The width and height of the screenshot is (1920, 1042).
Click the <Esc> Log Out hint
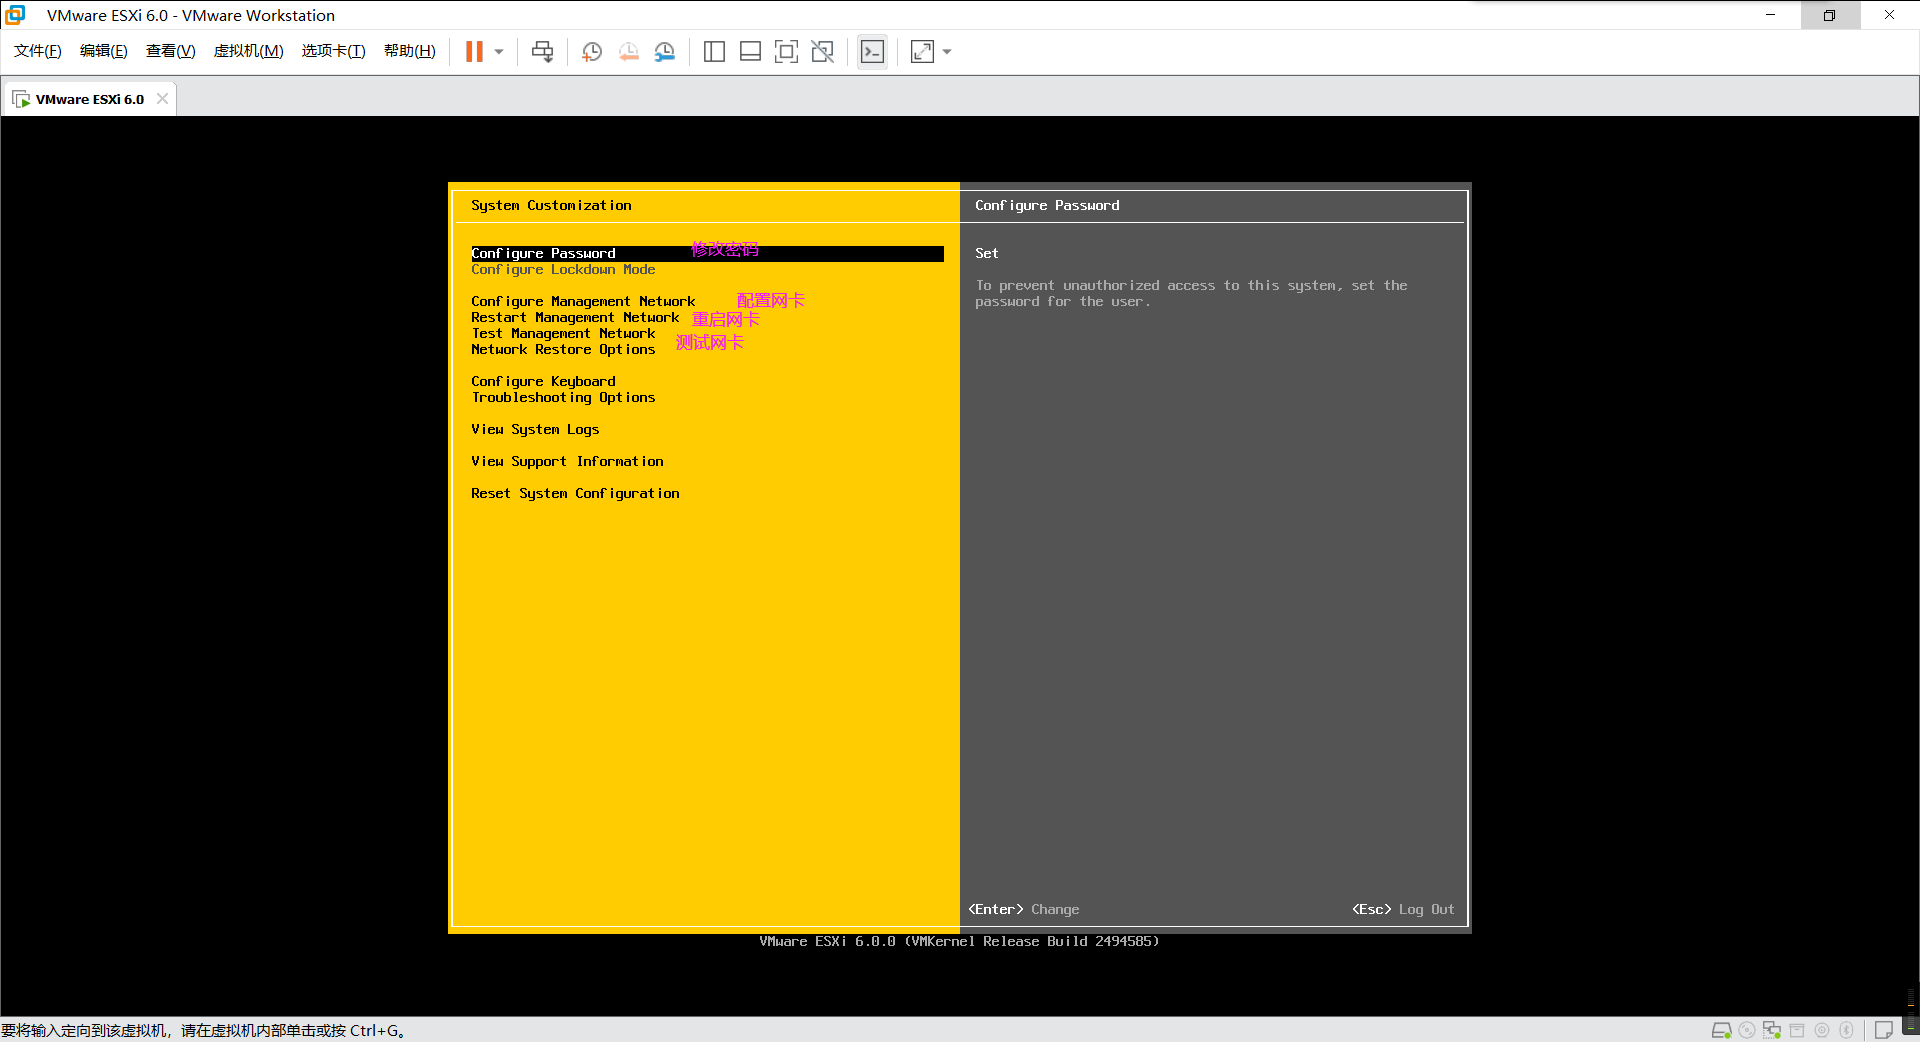point(1403,910)
